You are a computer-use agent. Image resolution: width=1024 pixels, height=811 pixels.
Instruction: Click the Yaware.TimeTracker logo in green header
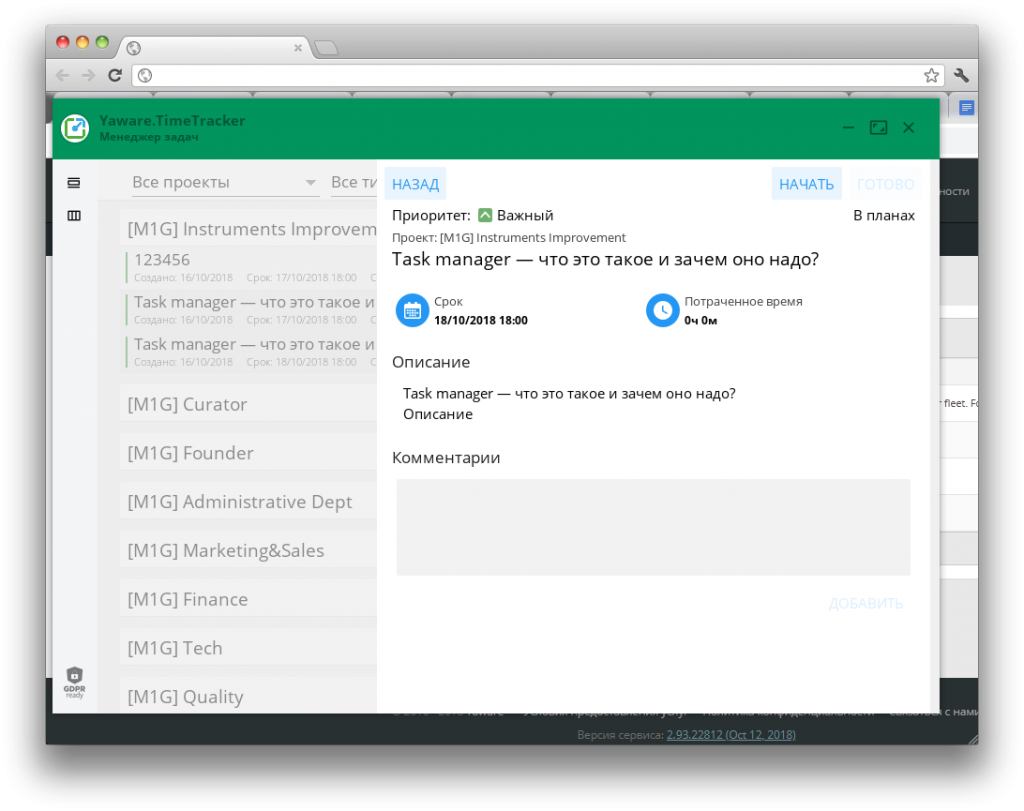pos(75,128)
